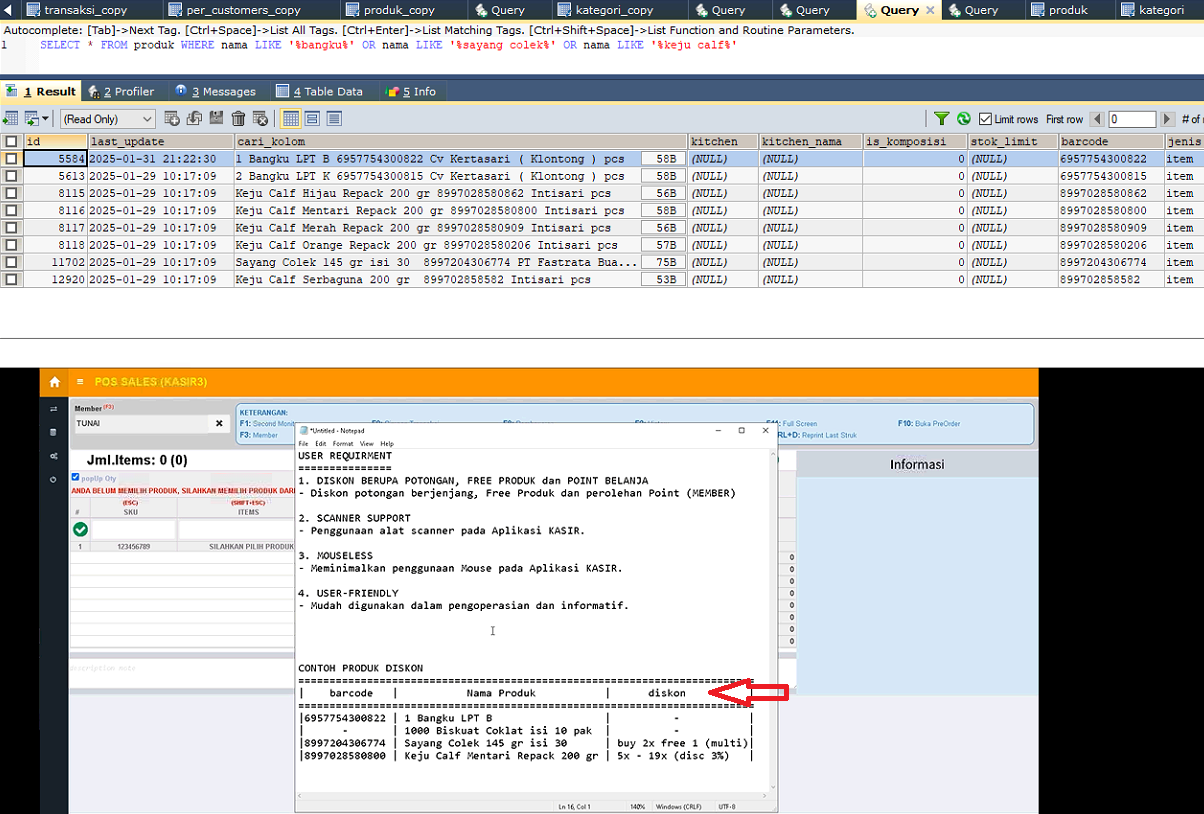Tick the checkbox for row 5584

[x=11, y=159]
